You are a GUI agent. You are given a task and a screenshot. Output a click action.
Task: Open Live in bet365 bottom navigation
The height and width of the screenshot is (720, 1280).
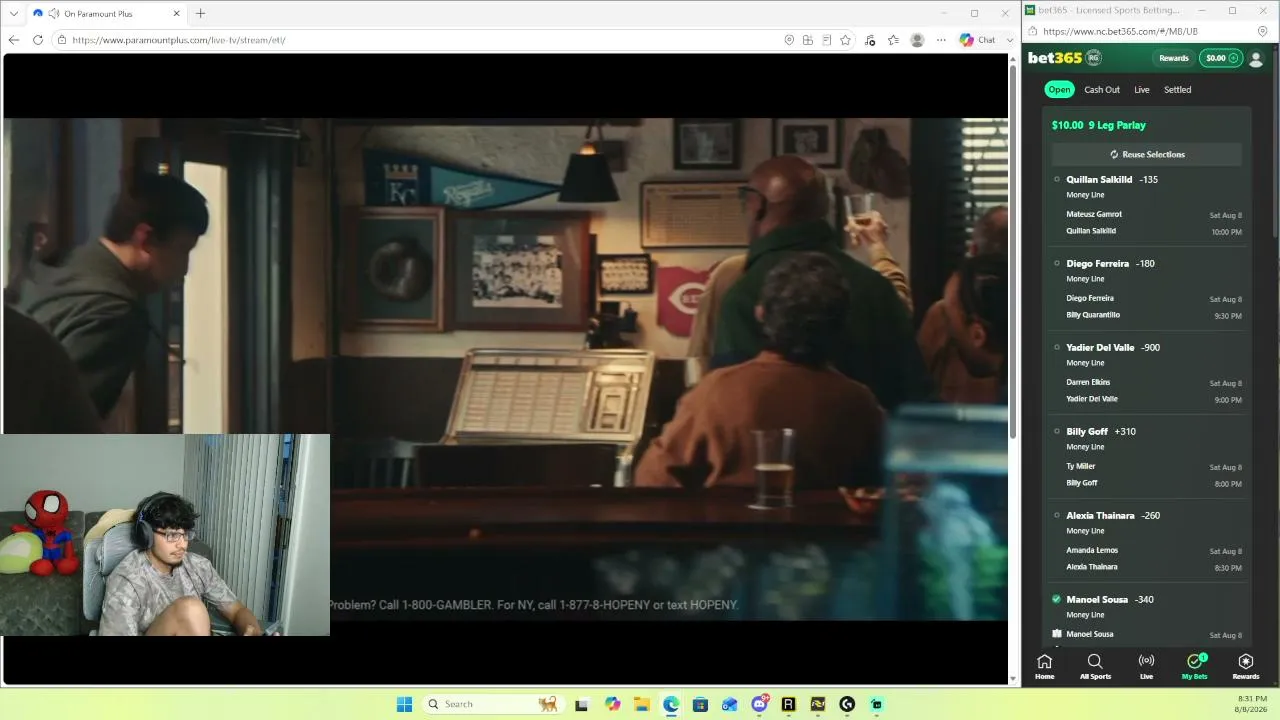(1146, 667)
